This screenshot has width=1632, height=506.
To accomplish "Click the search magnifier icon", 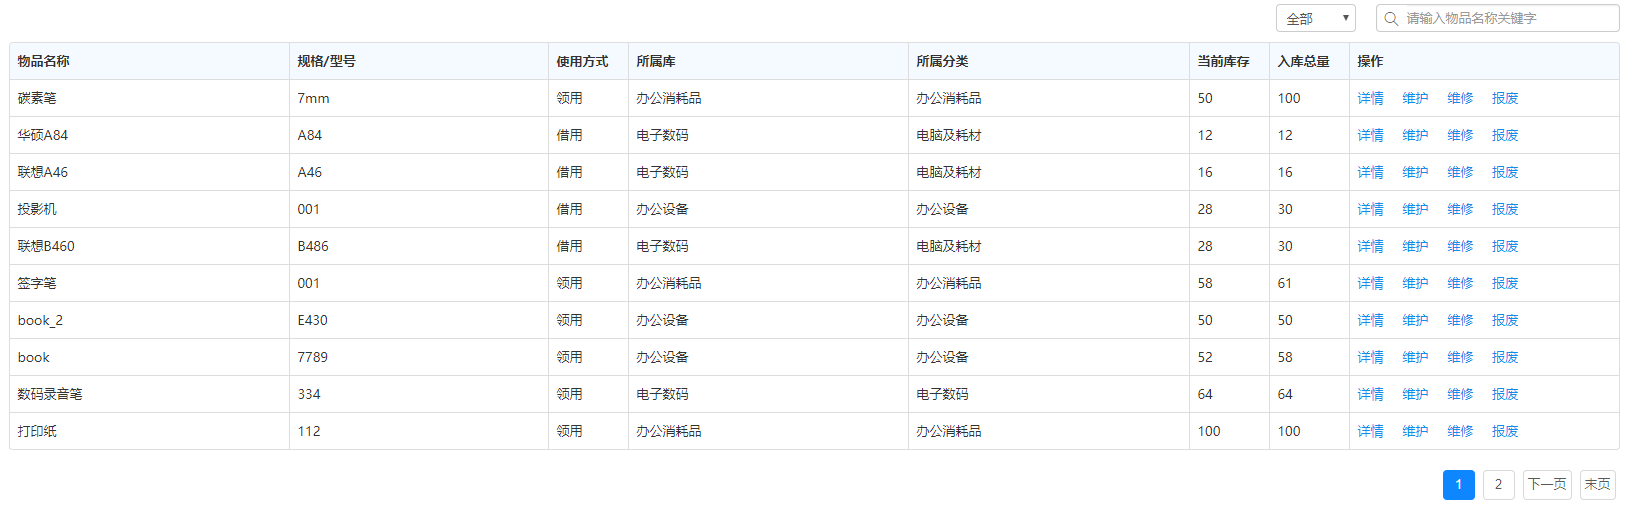I will 1391,19.
